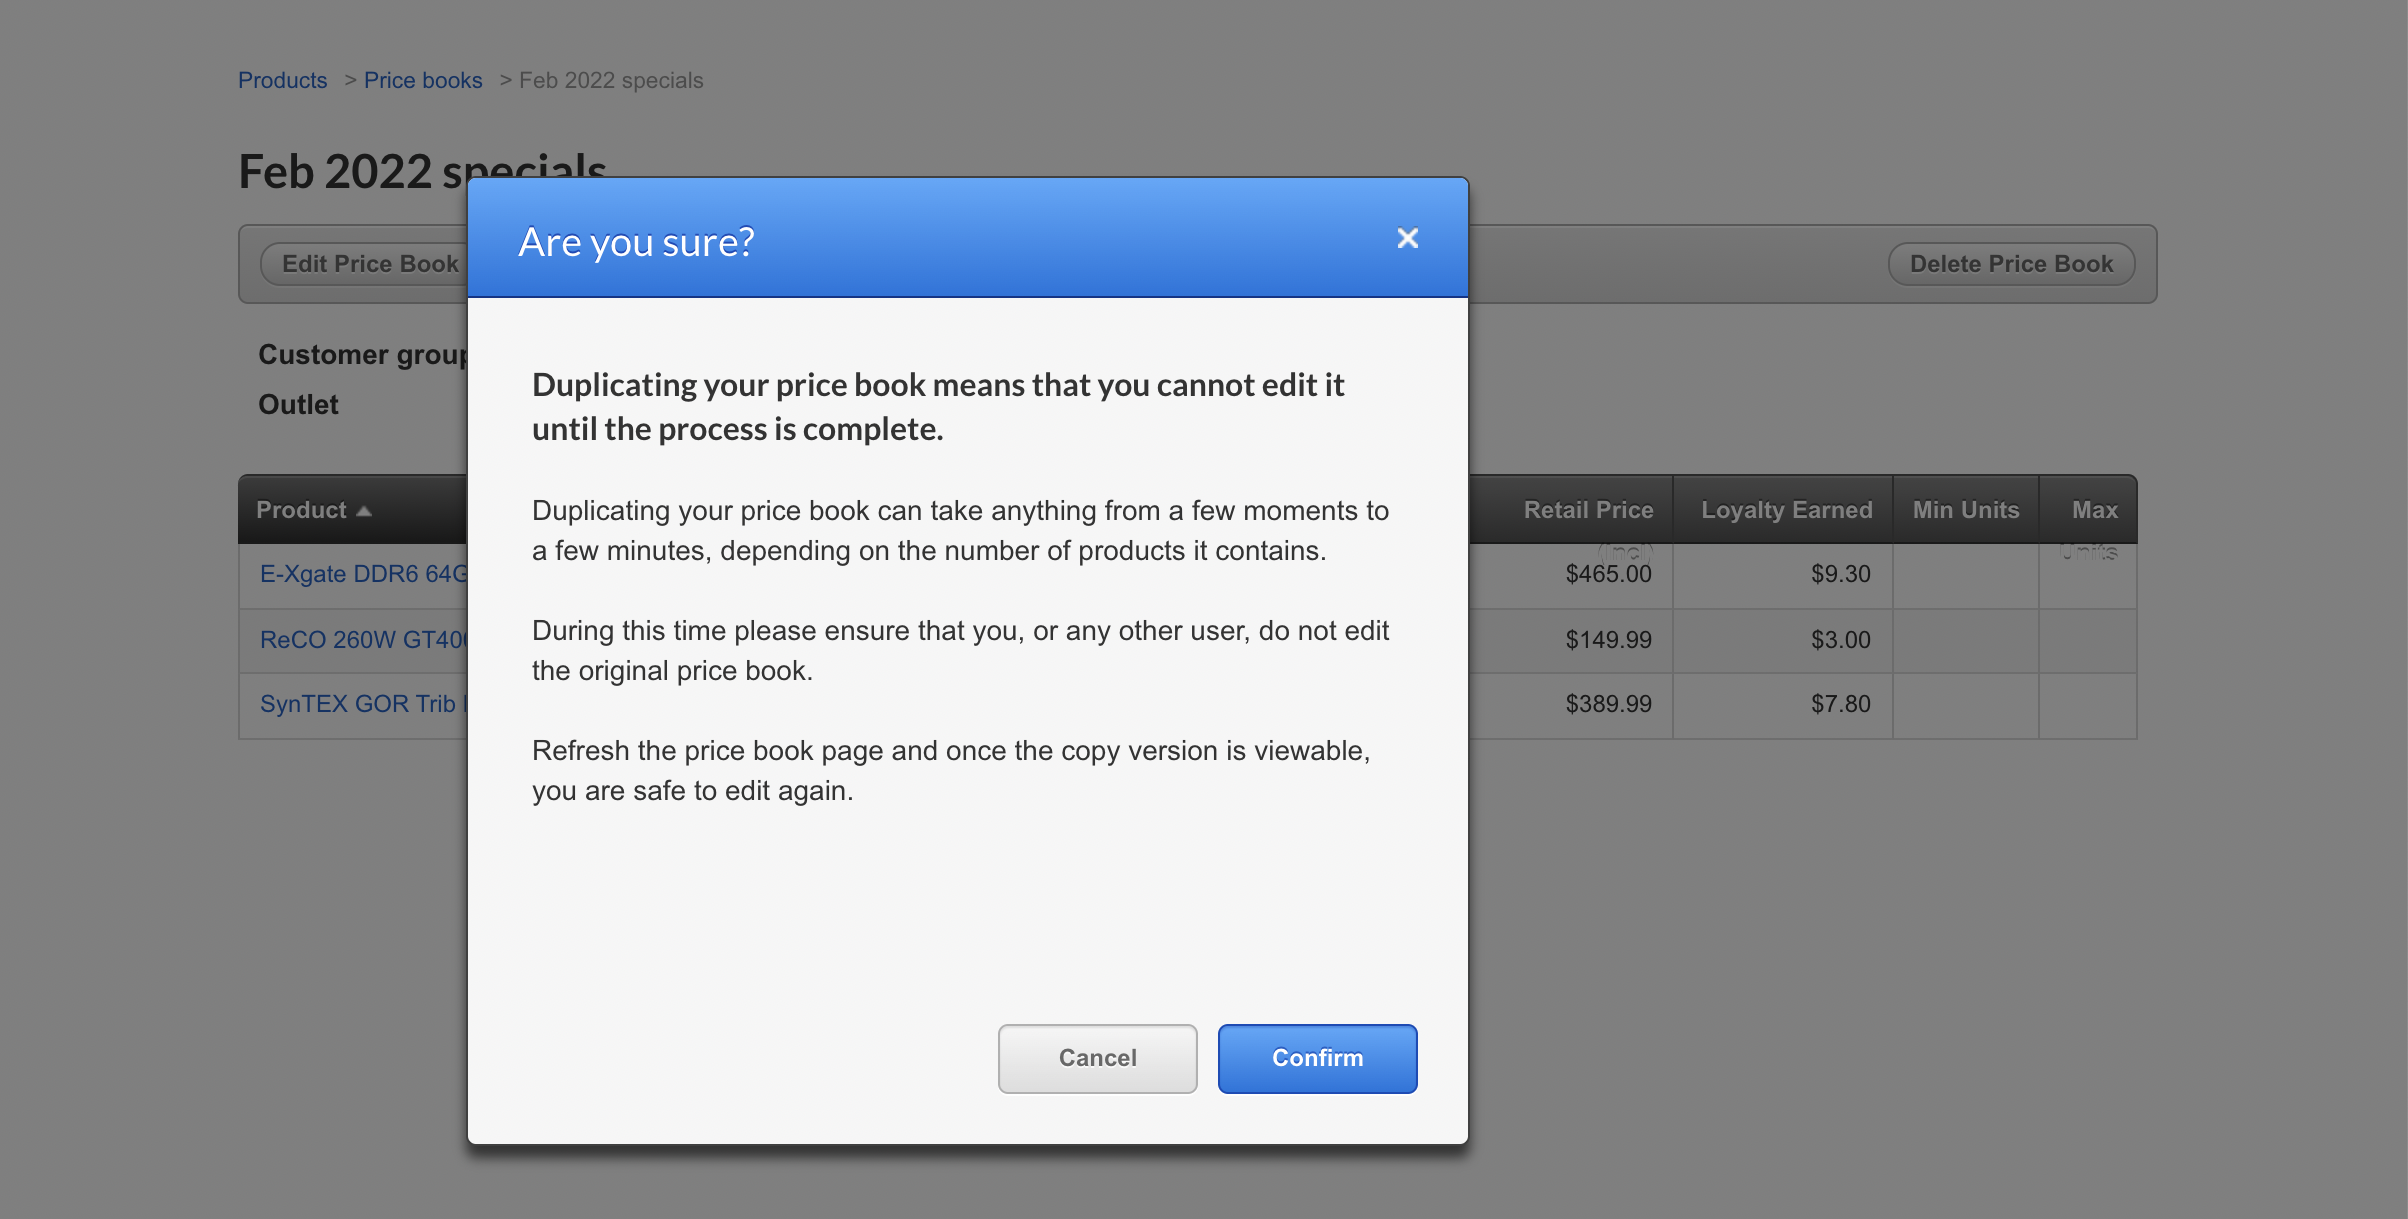Click the Delete Price Book button
The width and height of the screenshot is (2408, 1219).
pos(2011,264)
